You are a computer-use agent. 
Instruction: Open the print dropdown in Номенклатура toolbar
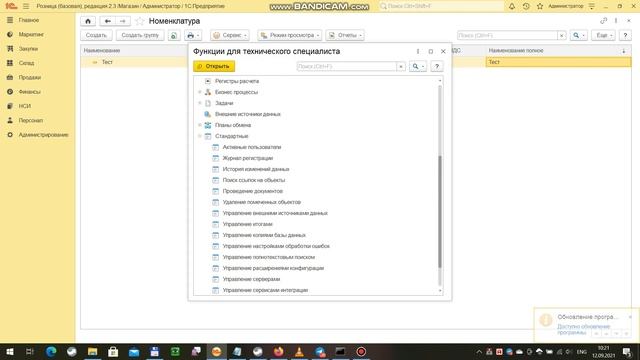(x=193, y=36)
